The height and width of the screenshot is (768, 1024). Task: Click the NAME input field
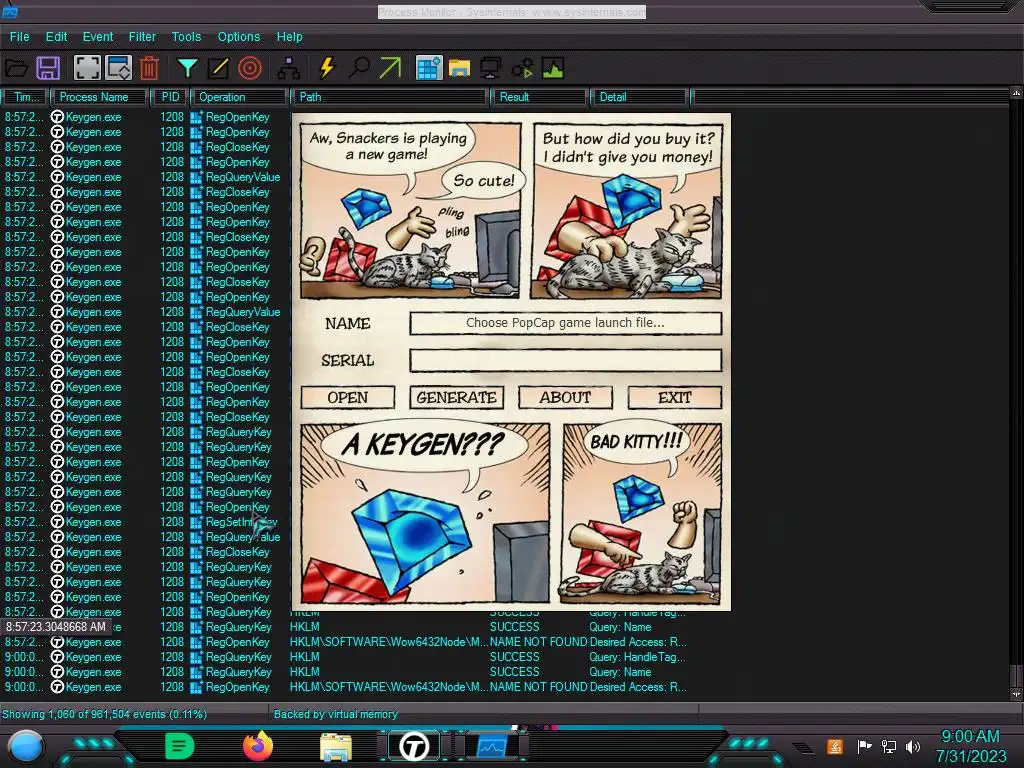click(566, 323)
